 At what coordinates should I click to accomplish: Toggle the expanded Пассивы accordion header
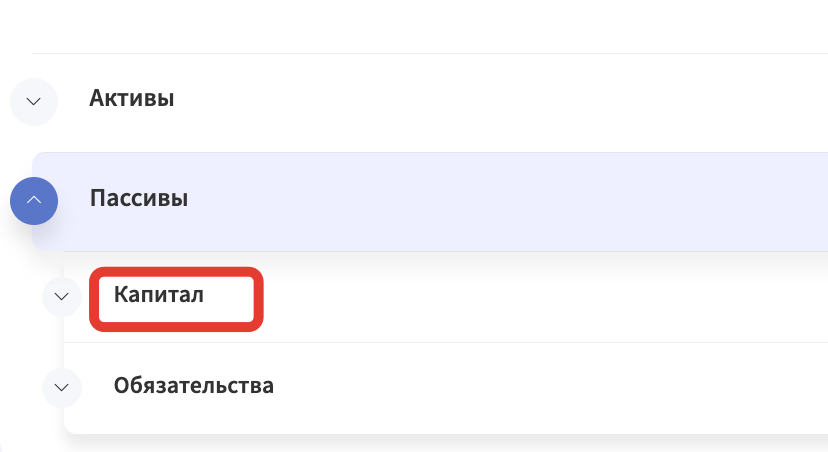[x=430, y=202]
